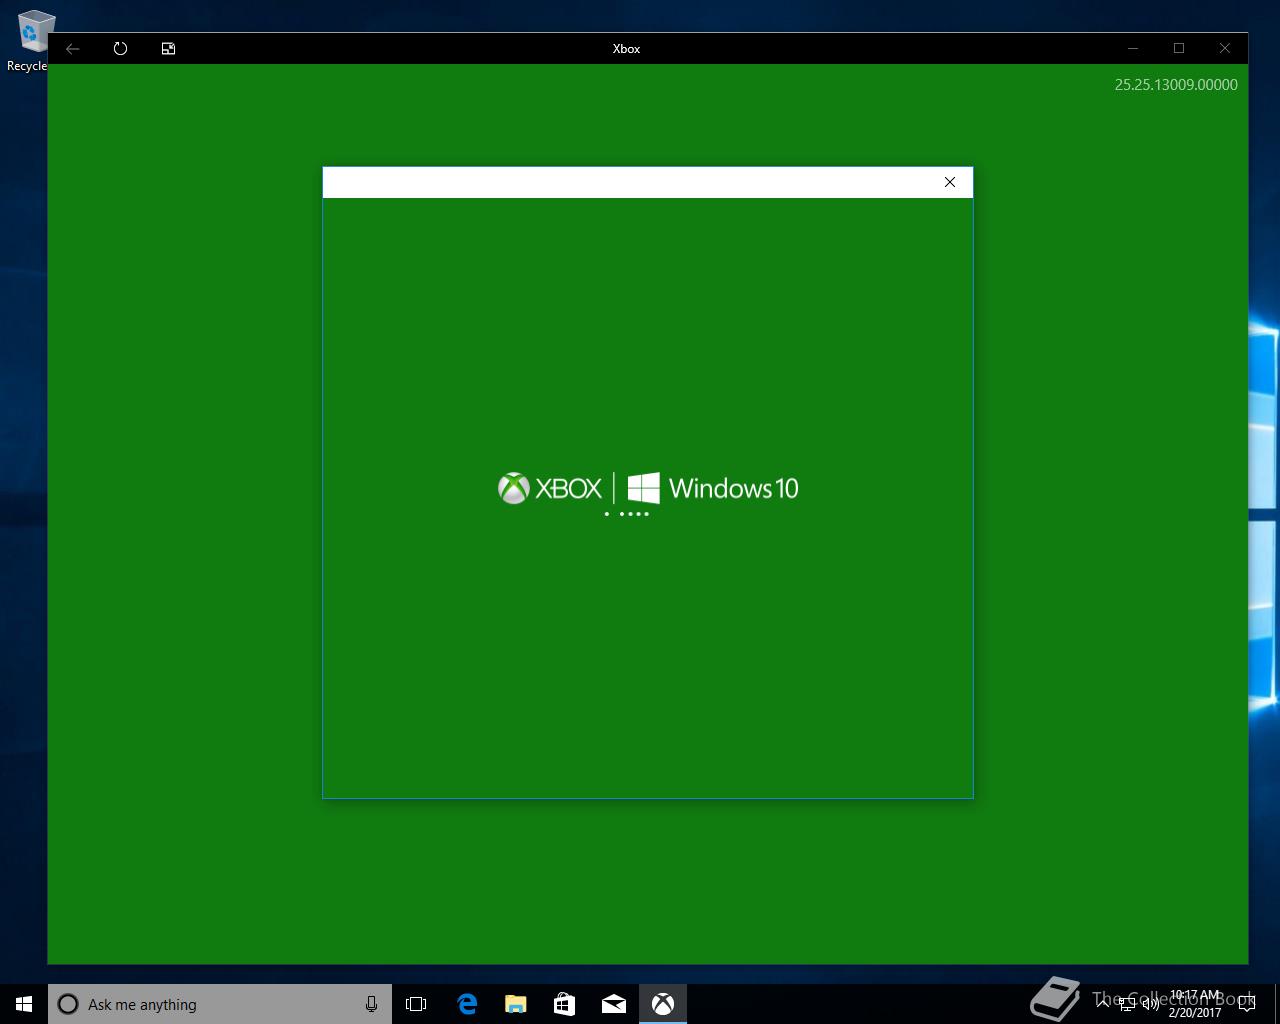The width and height of the screenshot is (1280, 1024).
Task: Open the Mail app from taskbar
Action: [614, 1004]
